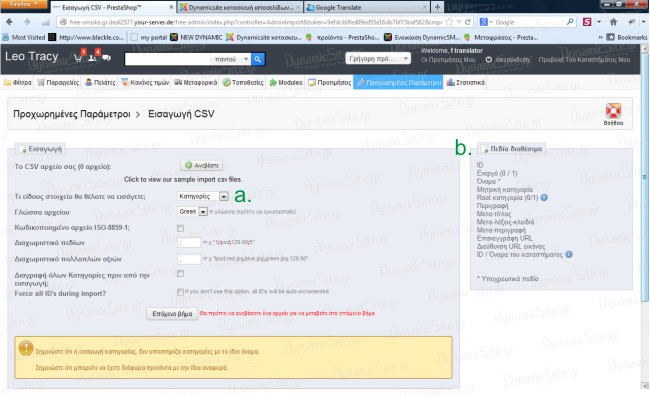Click the red S toolbar add-on icon
Screen dimensions: 650x396
587,22
